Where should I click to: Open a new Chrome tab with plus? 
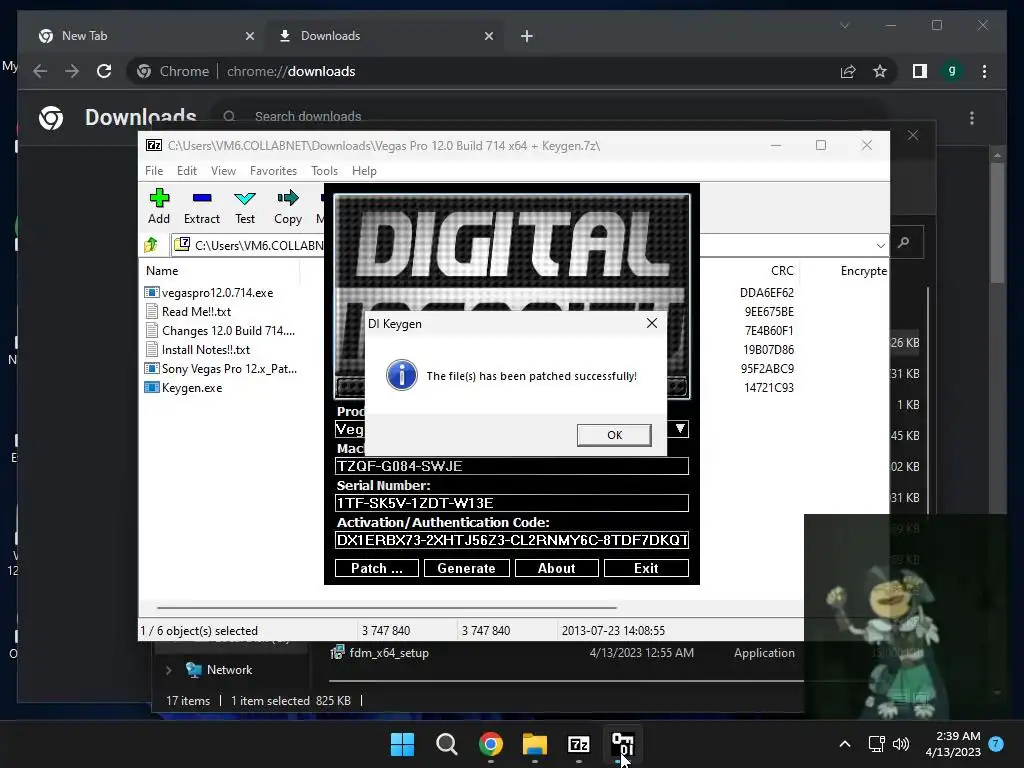(527, 36)
